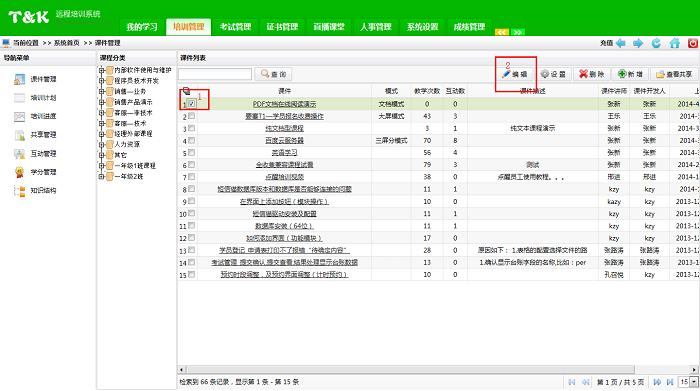Image resolution: width=700 pixels, height=391 pixels.
Task: Switch to the 考试管理 tab
Action: [x=235, y=27]
